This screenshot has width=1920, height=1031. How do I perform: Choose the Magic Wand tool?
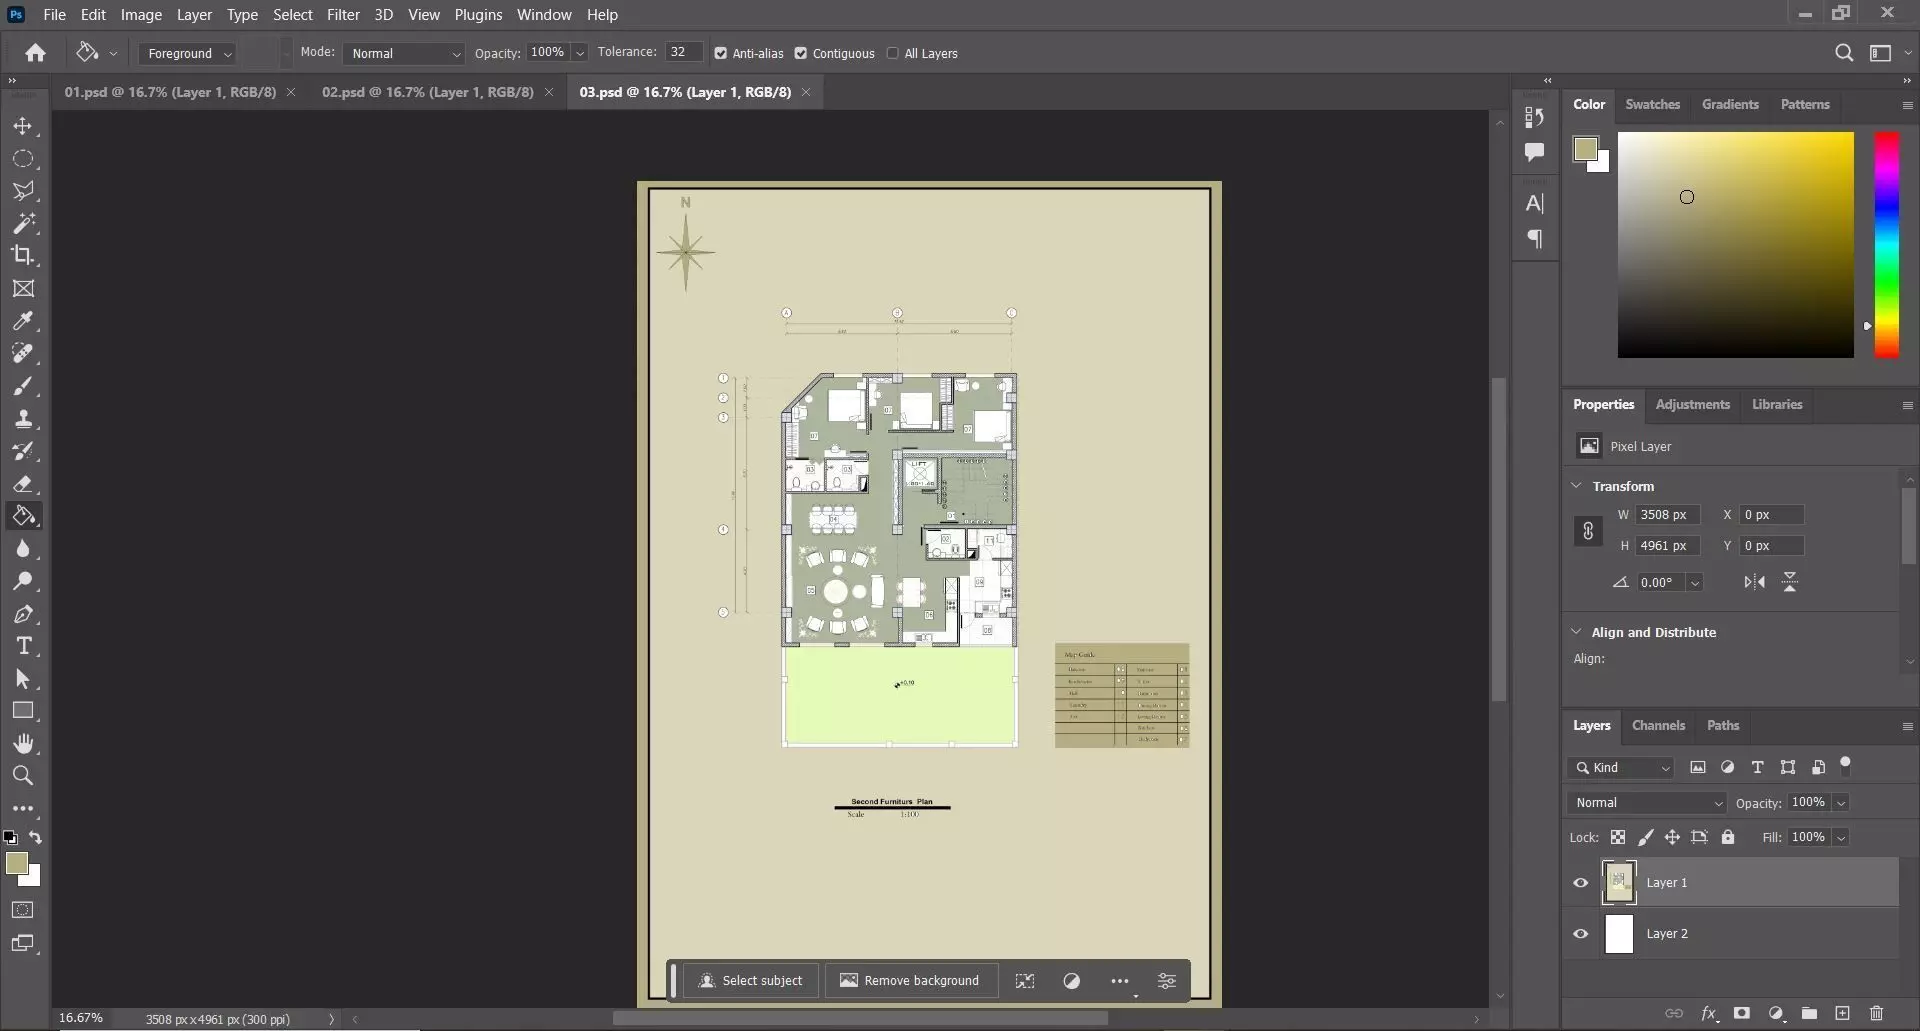point(23,223)
